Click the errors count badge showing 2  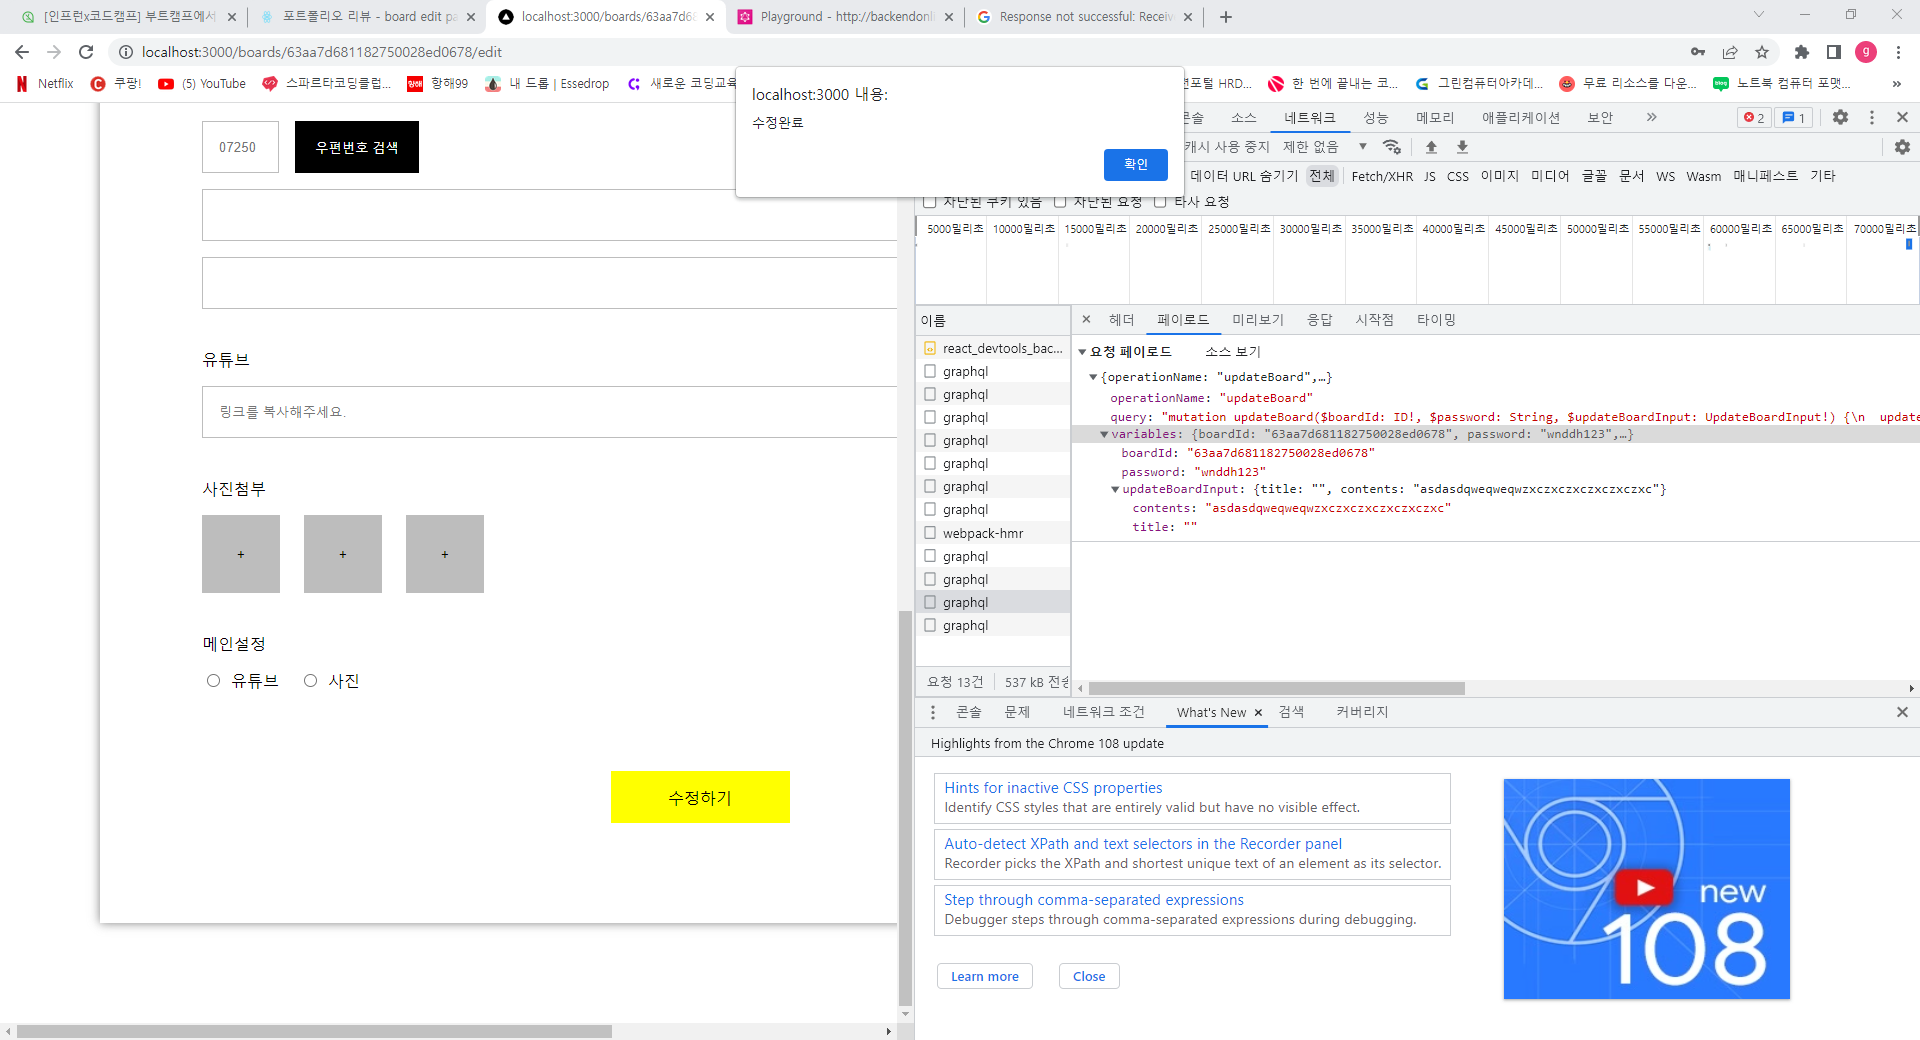click(x=1754, y=117)
